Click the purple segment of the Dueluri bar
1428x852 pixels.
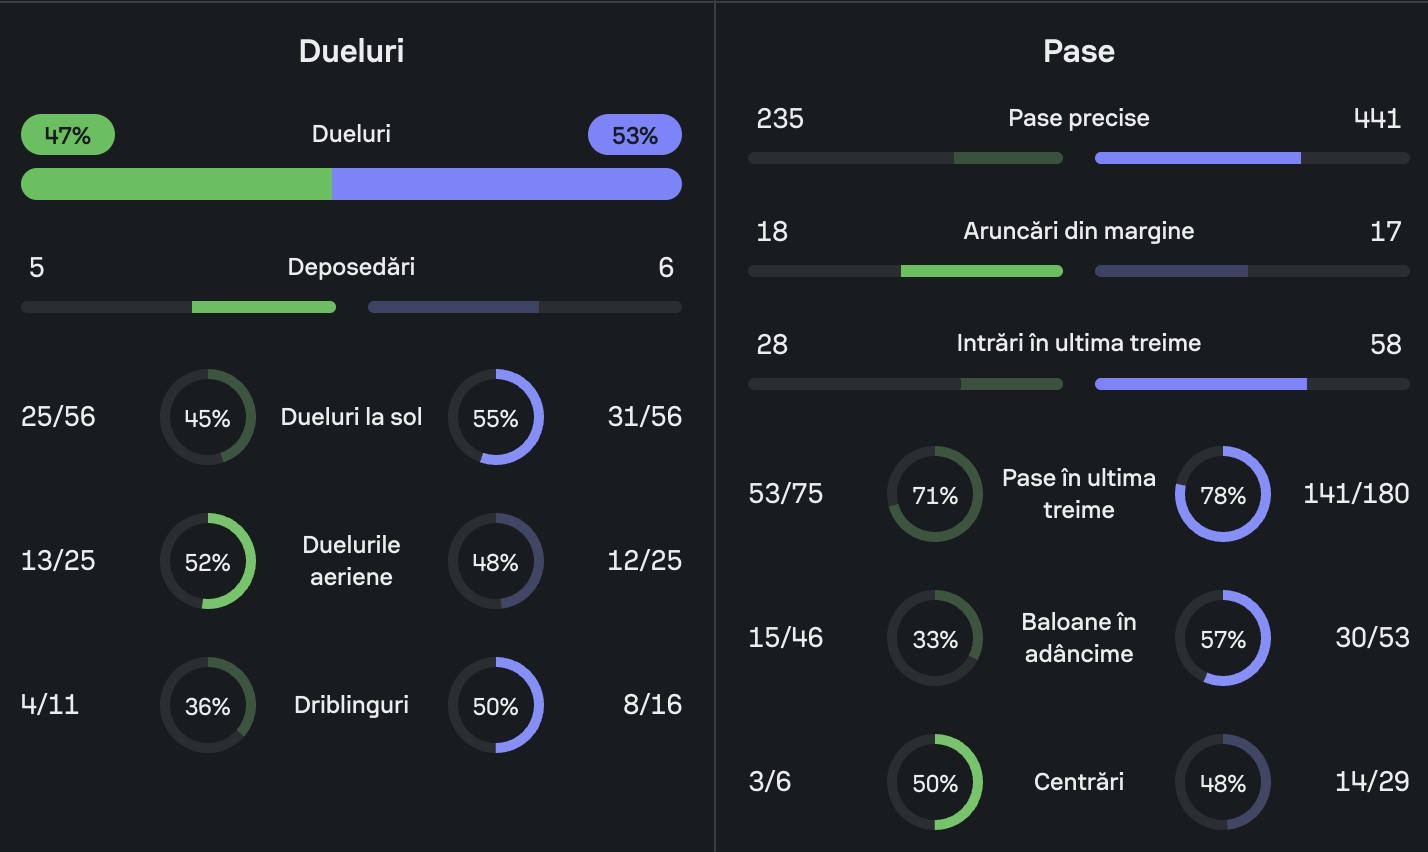point(506,184)
